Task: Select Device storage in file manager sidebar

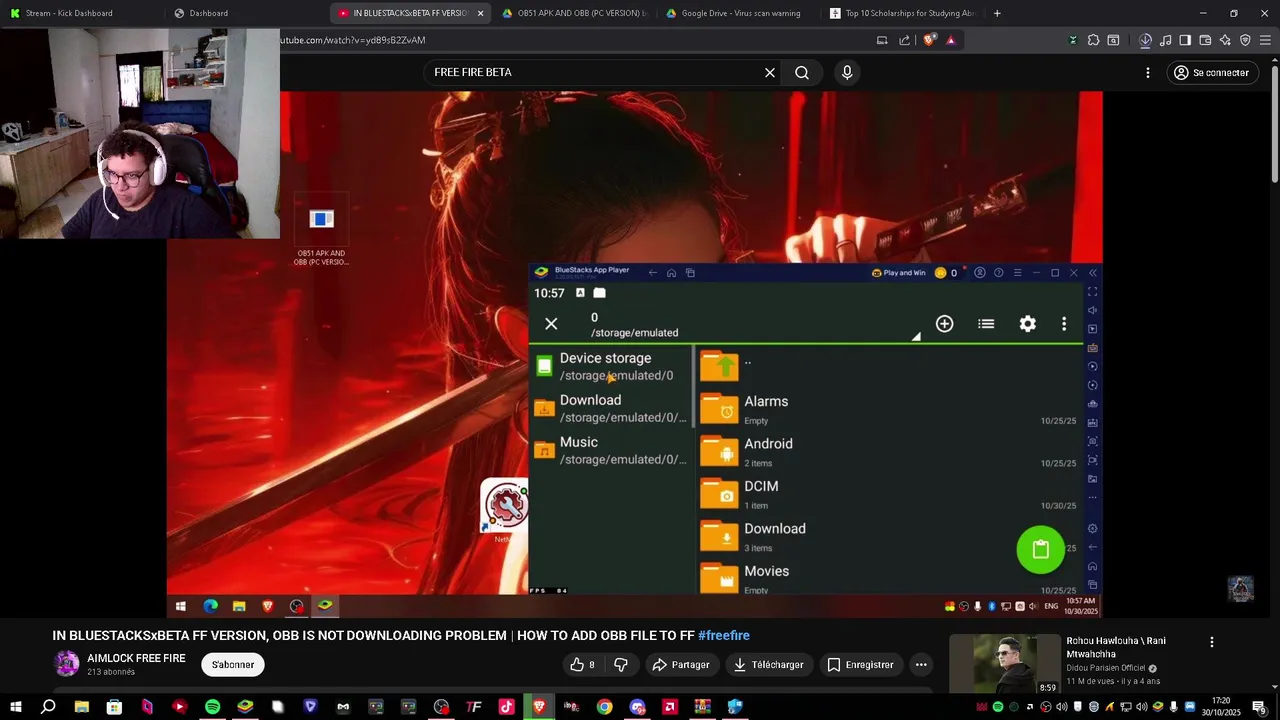Action: click(612, 366)
